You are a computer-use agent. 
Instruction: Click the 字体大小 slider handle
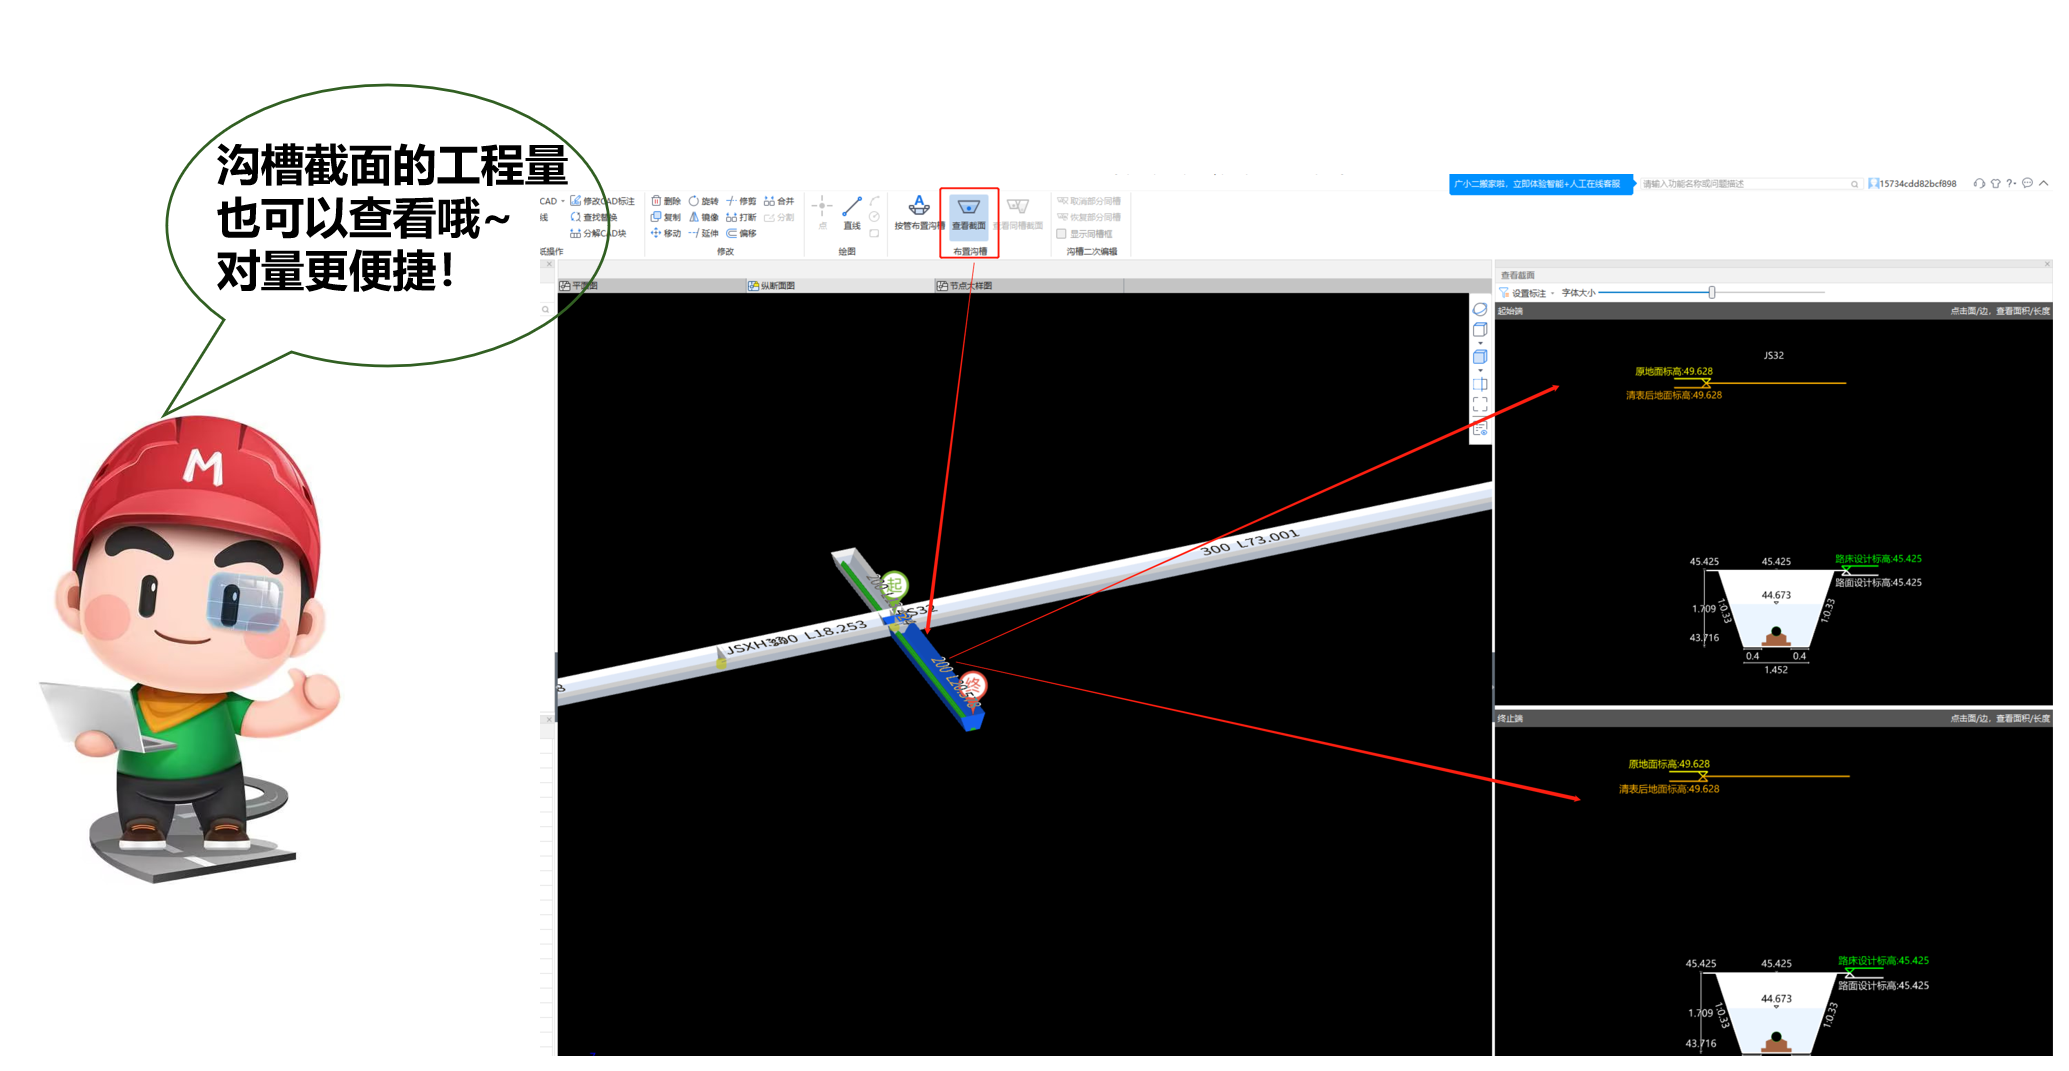1712,293
